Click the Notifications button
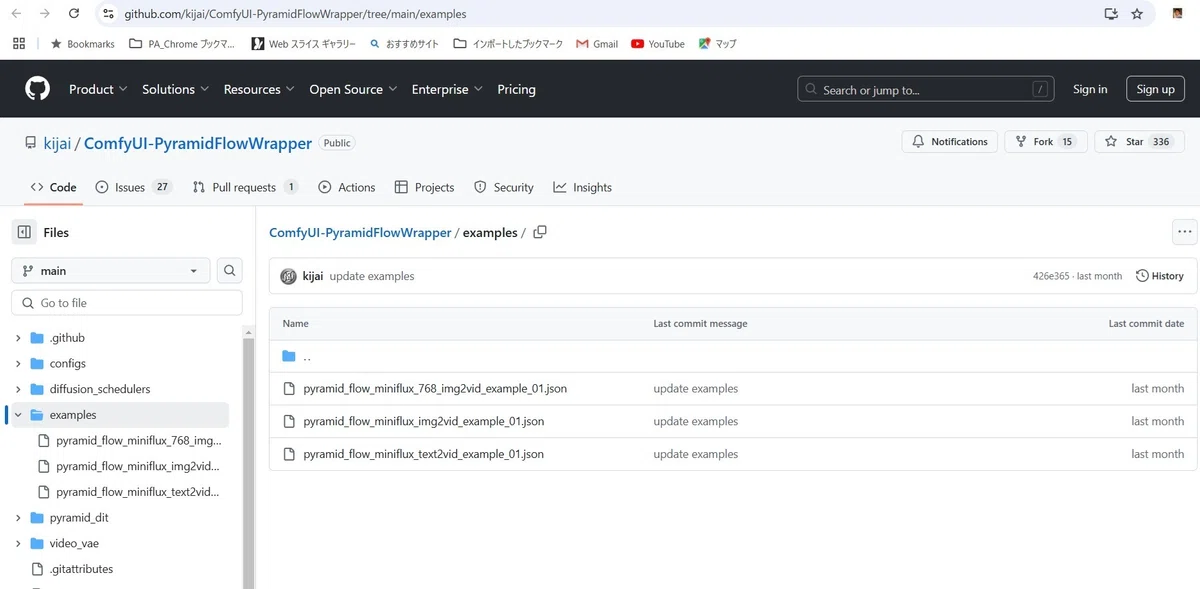1200x589 pixels. click(949, 142)
